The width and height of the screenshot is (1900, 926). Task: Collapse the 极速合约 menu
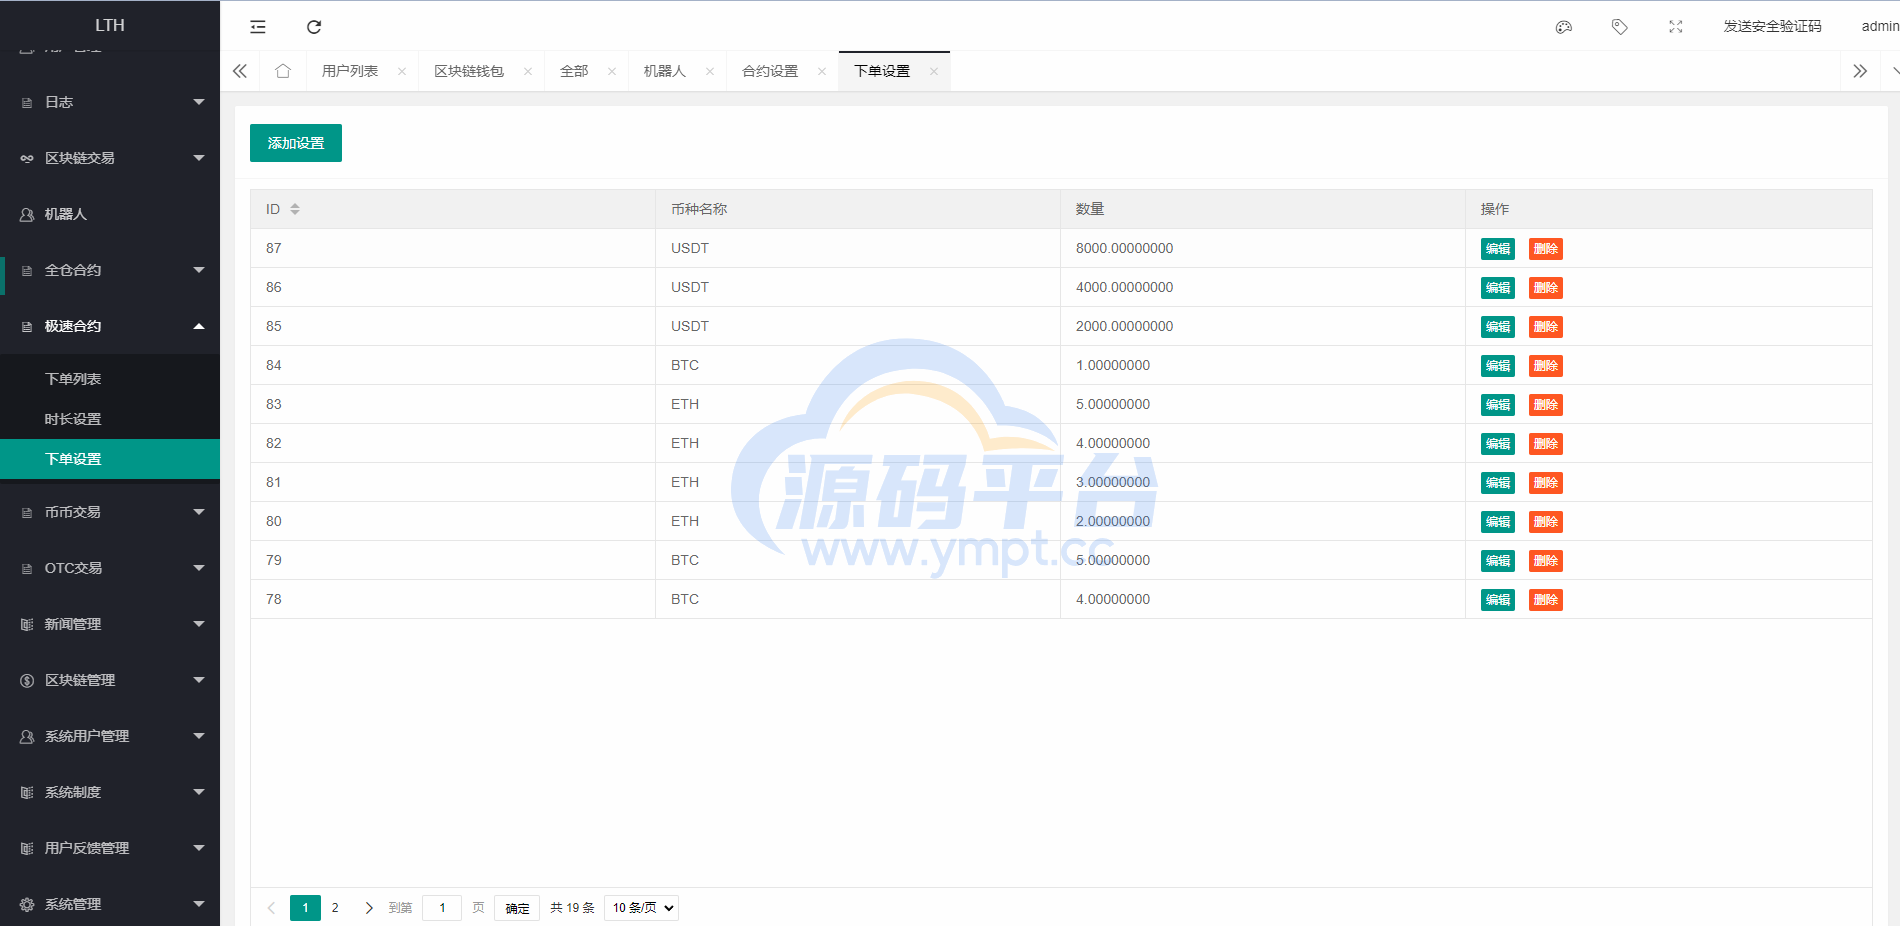coord(199,326)
